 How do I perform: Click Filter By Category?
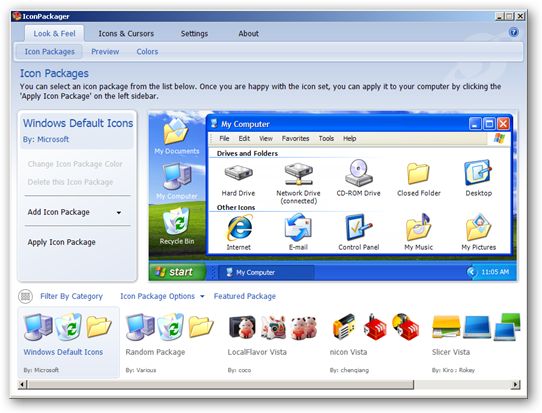(x=71, y=296)
